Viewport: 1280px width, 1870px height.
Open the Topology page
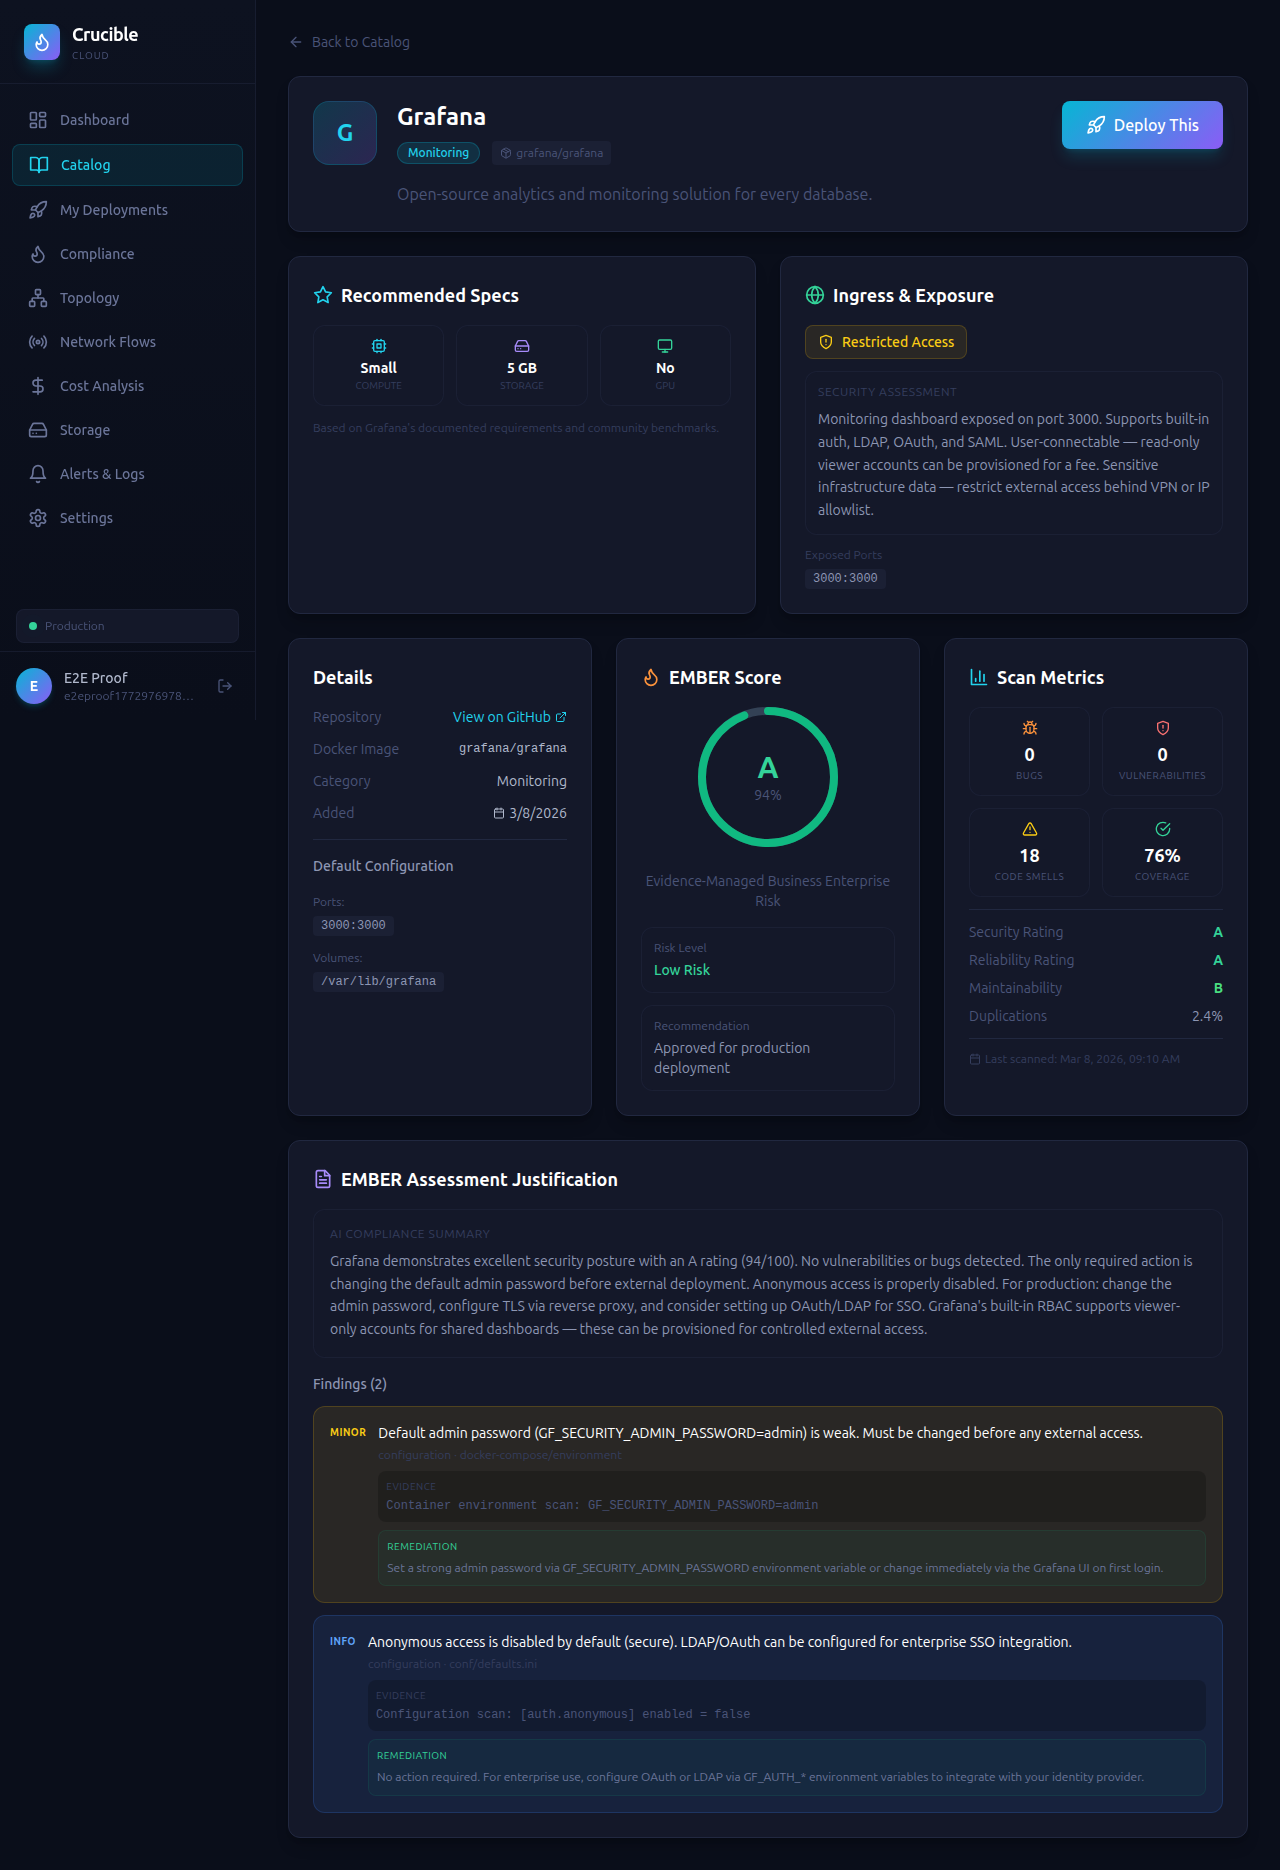click(x=127, y=298)
